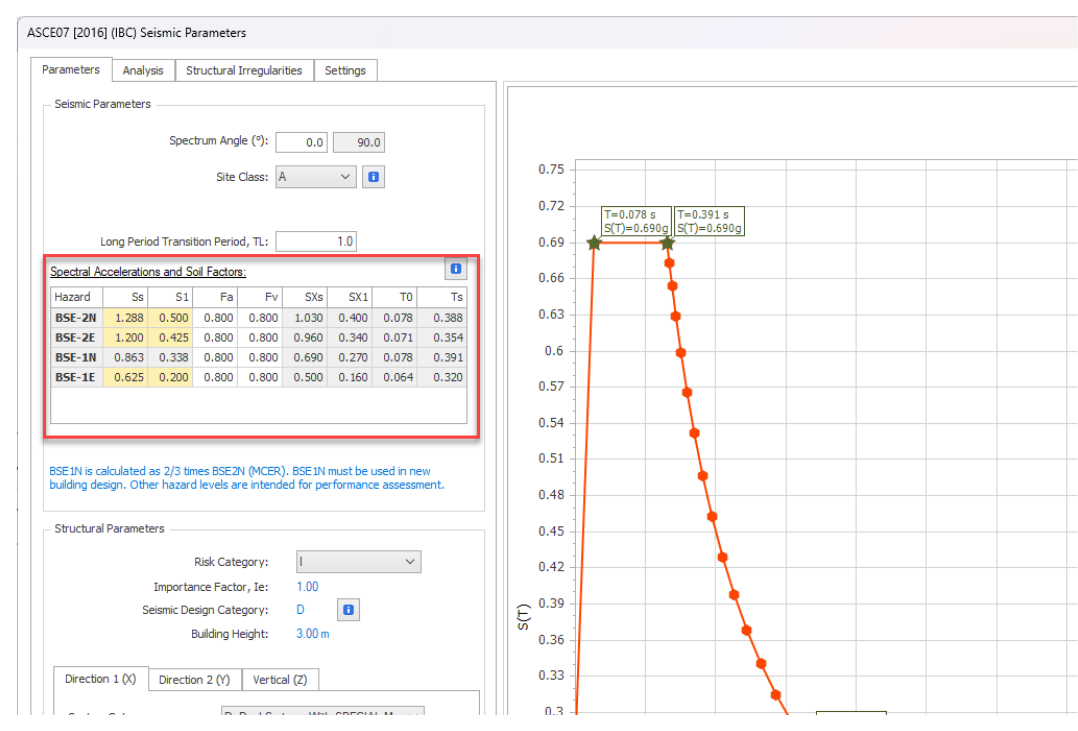Click Importance Factor value 1.00
The image size is (1078, 731).
click(x=307, y=587)
